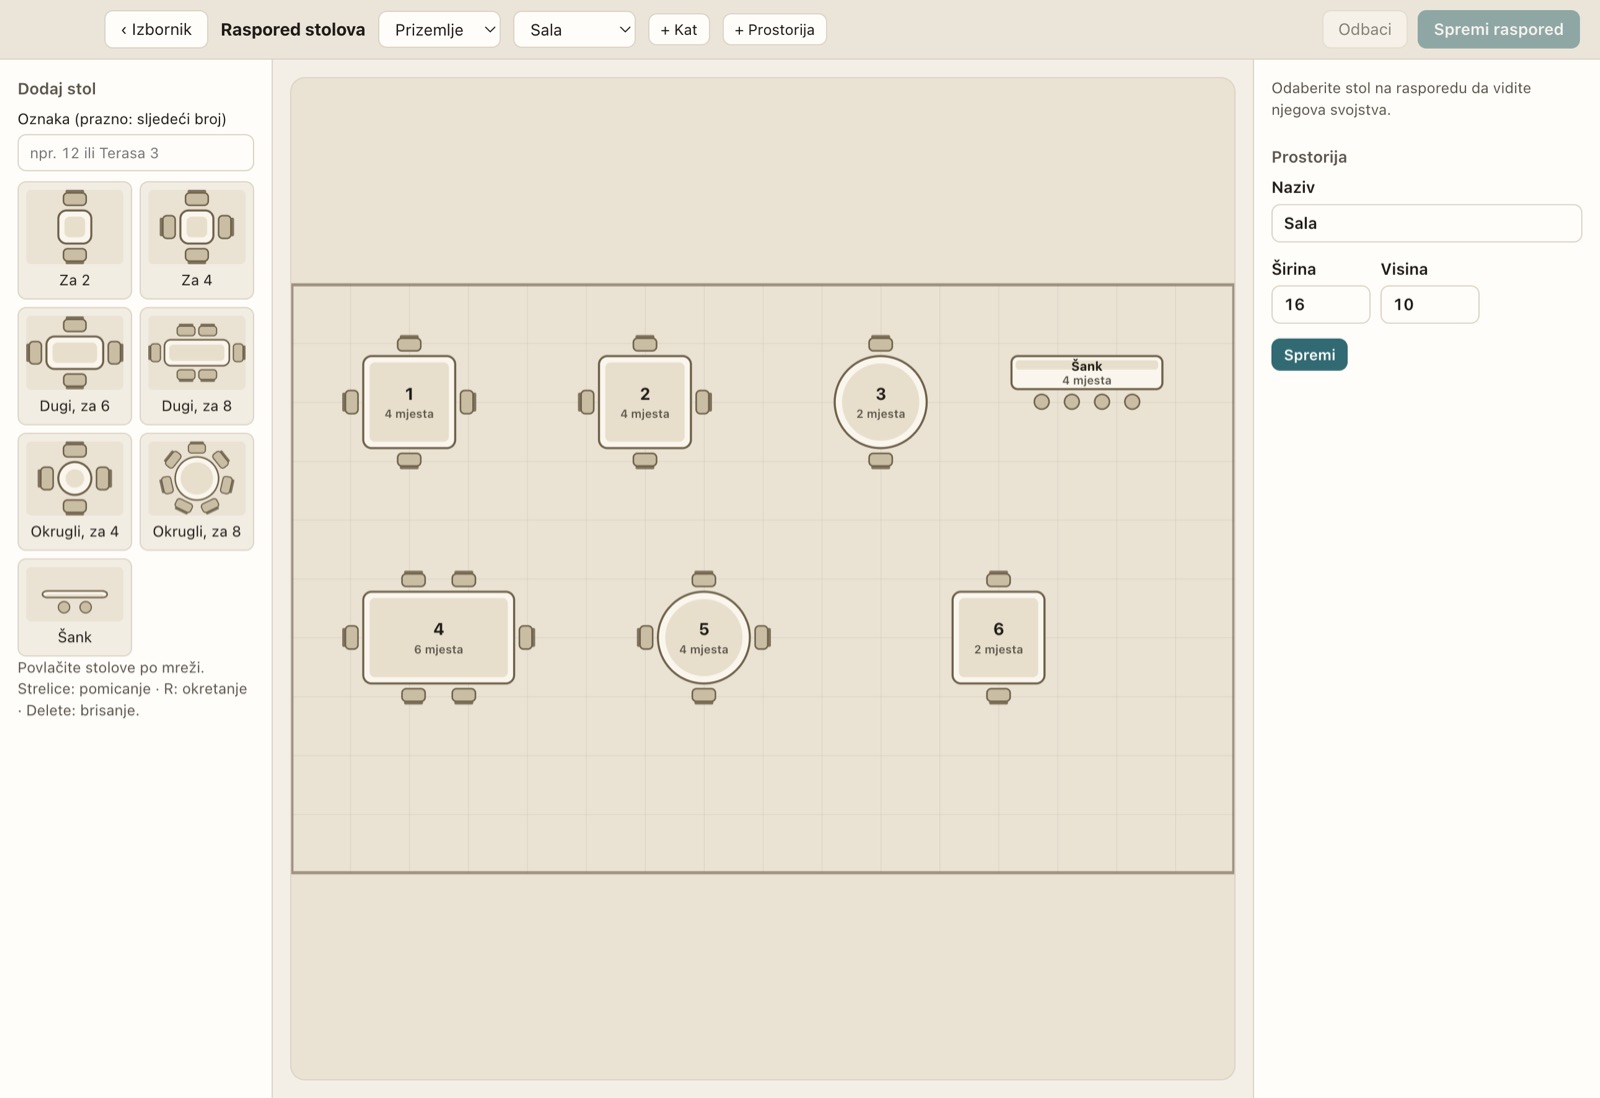Click the + Prostorija button

coord(775,30)
